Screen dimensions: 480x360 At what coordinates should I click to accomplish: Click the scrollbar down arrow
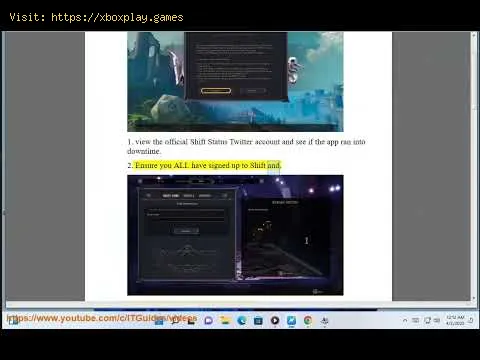click(474, 298)
